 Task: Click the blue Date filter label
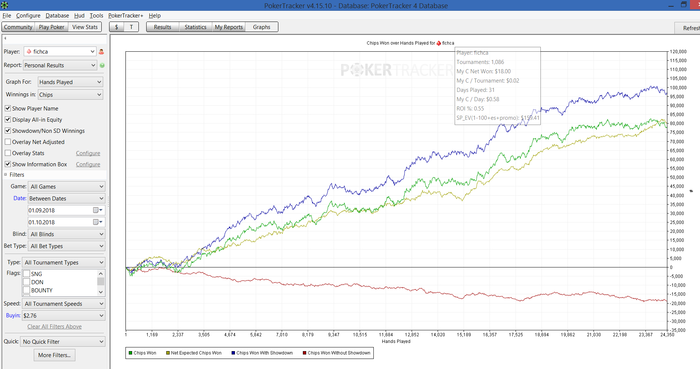pyautogui.click(x=19, y=198)
